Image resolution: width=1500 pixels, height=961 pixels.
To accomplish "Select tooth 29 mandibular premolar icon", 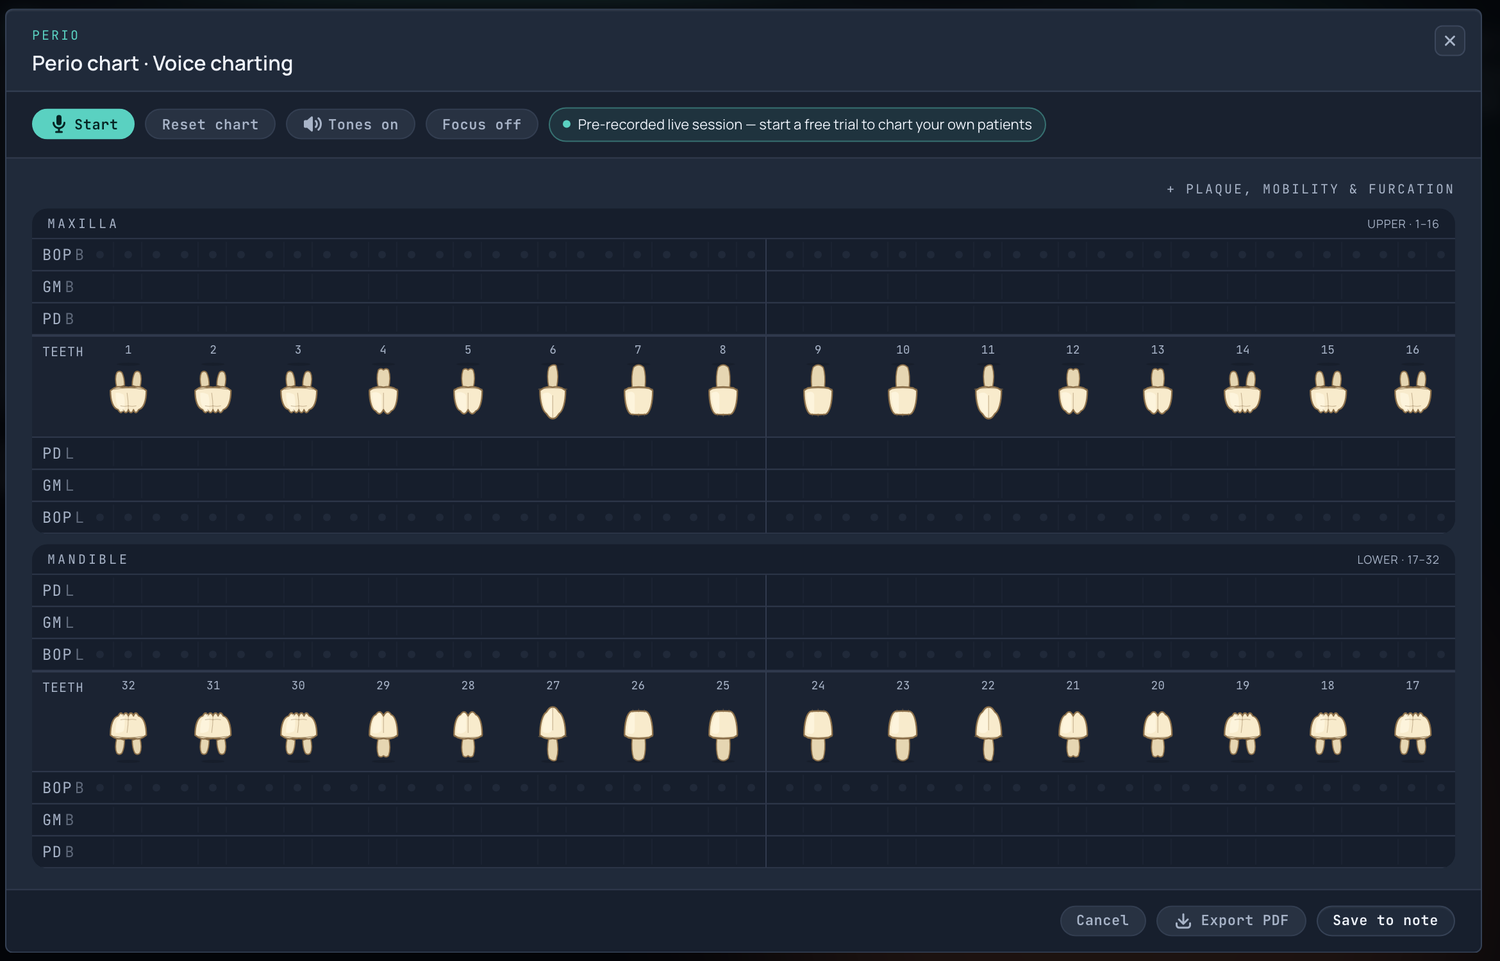I will 383,734.
